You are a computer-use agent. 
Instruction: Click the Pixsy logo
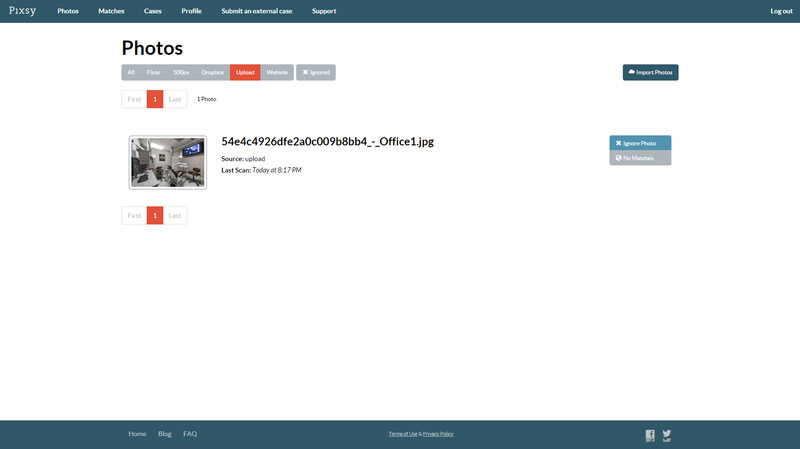(x=22, y=11)
